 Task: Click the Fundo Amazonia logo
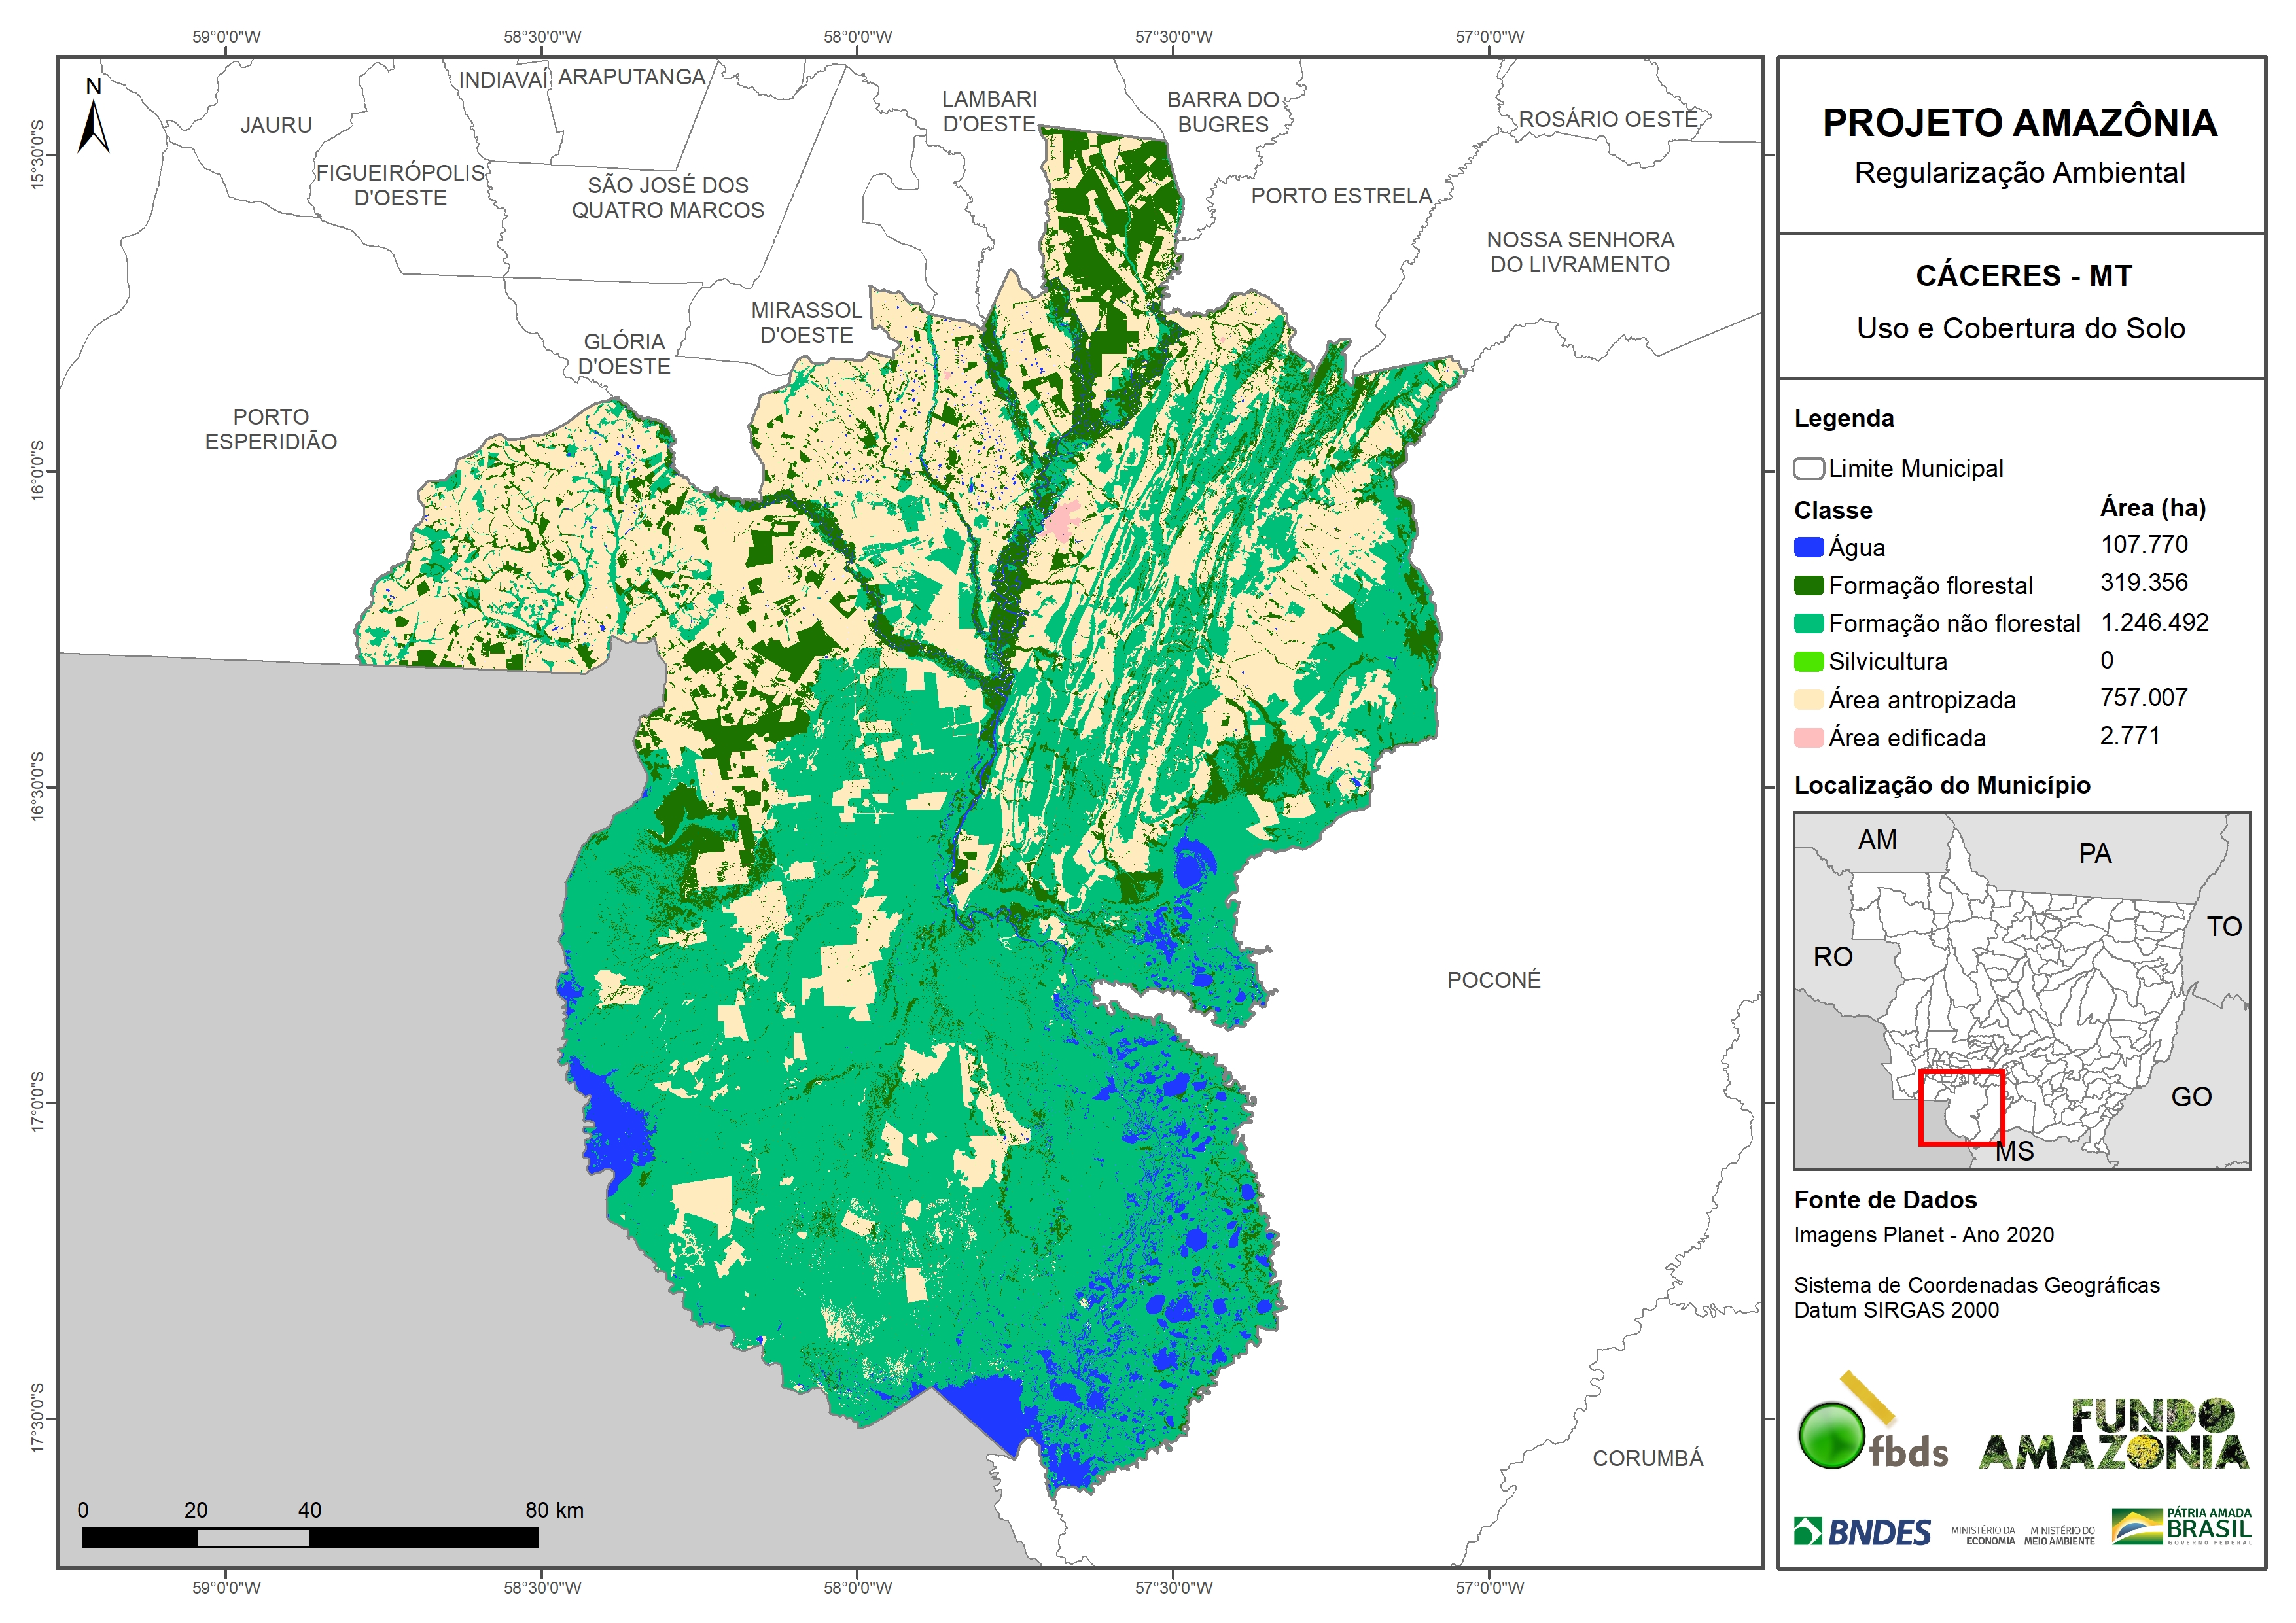[x=2113, y=1434]
